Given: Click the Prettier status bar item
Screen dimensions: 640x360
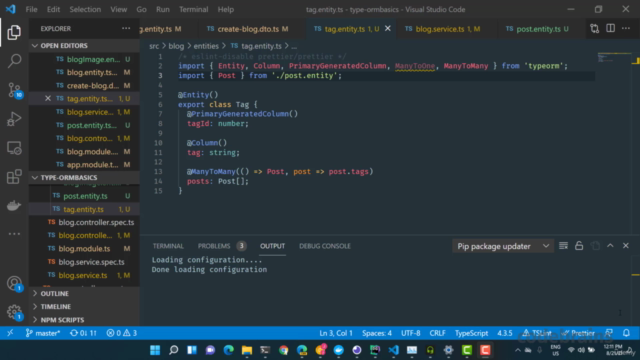Looking at the screenshot, I should point(578,333).
